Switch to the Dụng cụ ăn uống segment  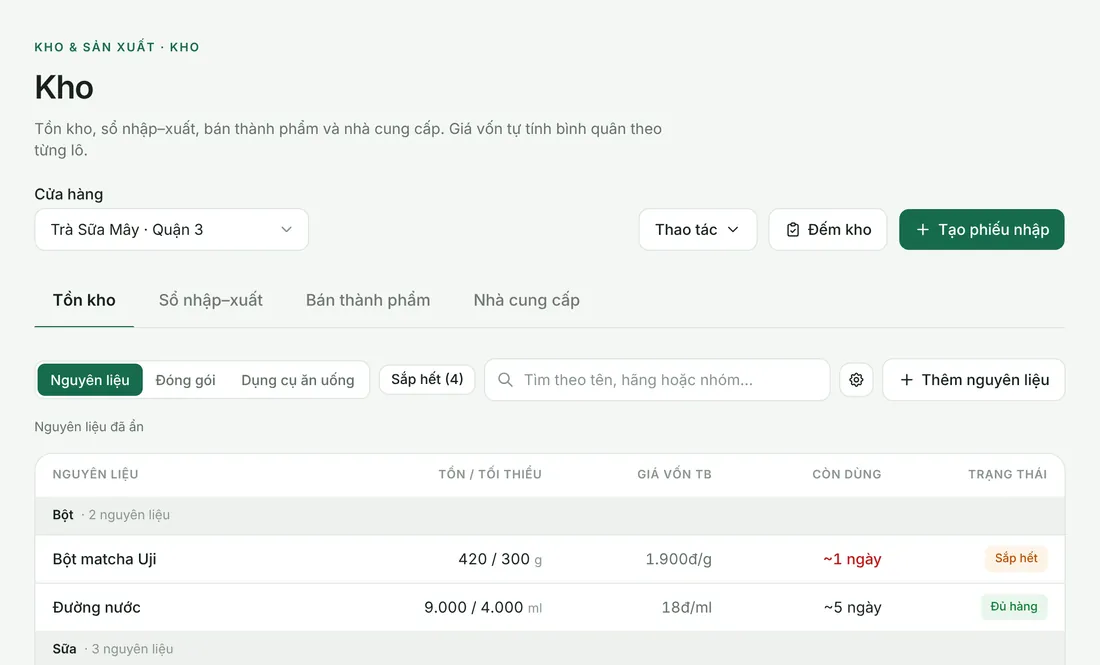coord(297,379)
